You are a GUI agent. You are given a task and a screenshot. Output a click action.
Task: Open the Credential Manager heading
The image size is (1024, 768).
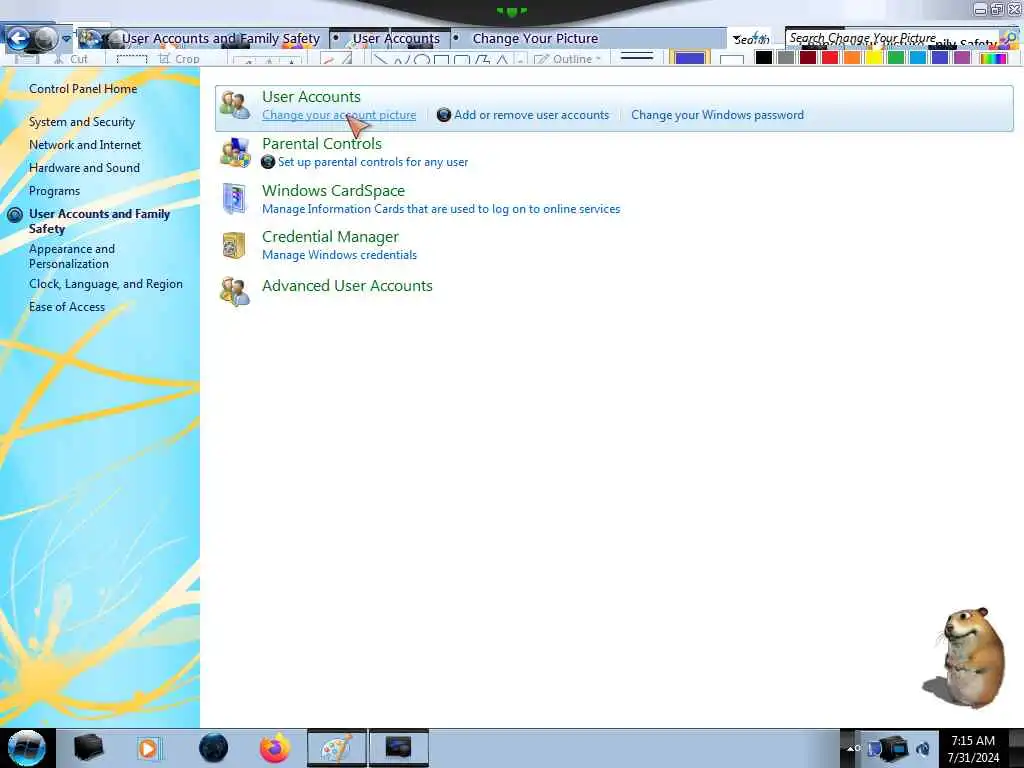[x=330, y=237]
